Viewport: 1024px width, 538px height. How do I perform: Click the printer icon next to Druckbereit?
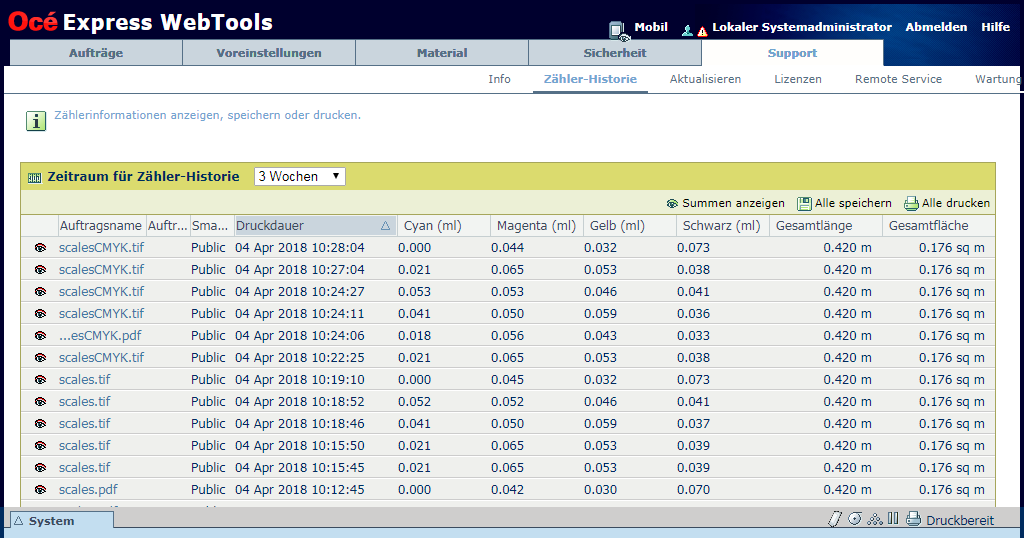pos(914,519)
